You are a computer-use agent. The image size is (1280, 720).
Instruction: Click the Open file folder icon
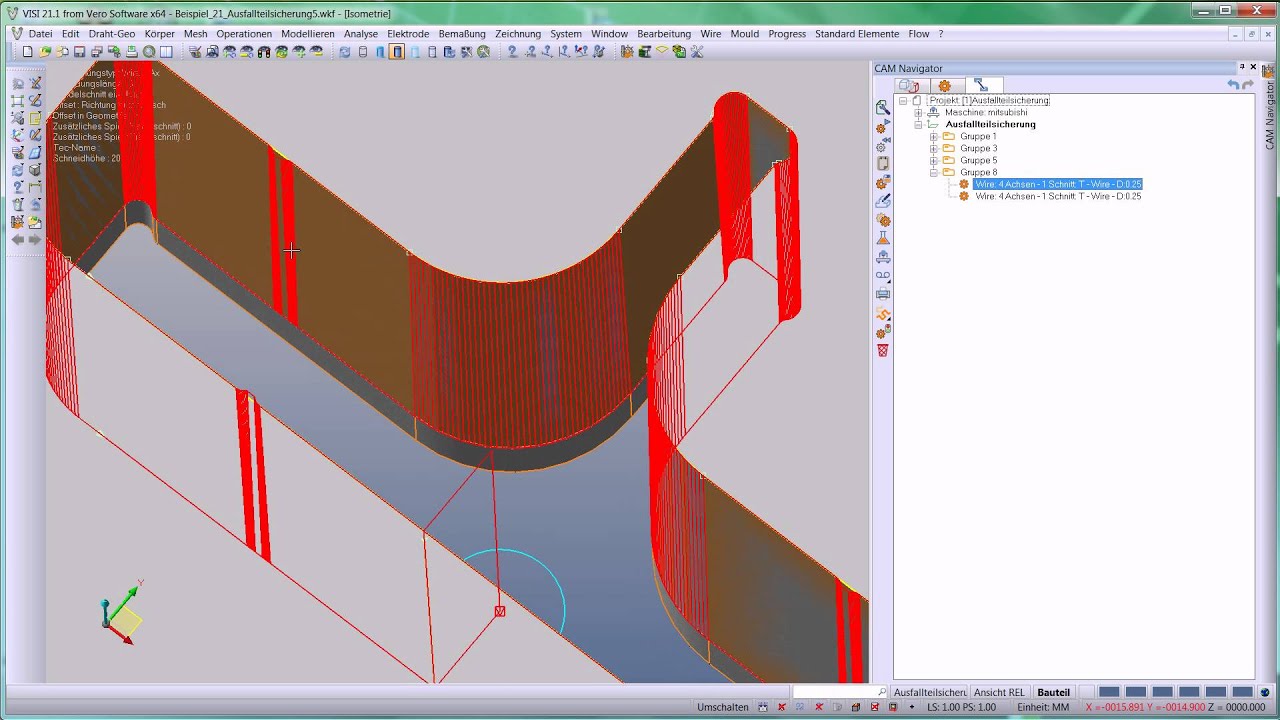coord(45,51)
